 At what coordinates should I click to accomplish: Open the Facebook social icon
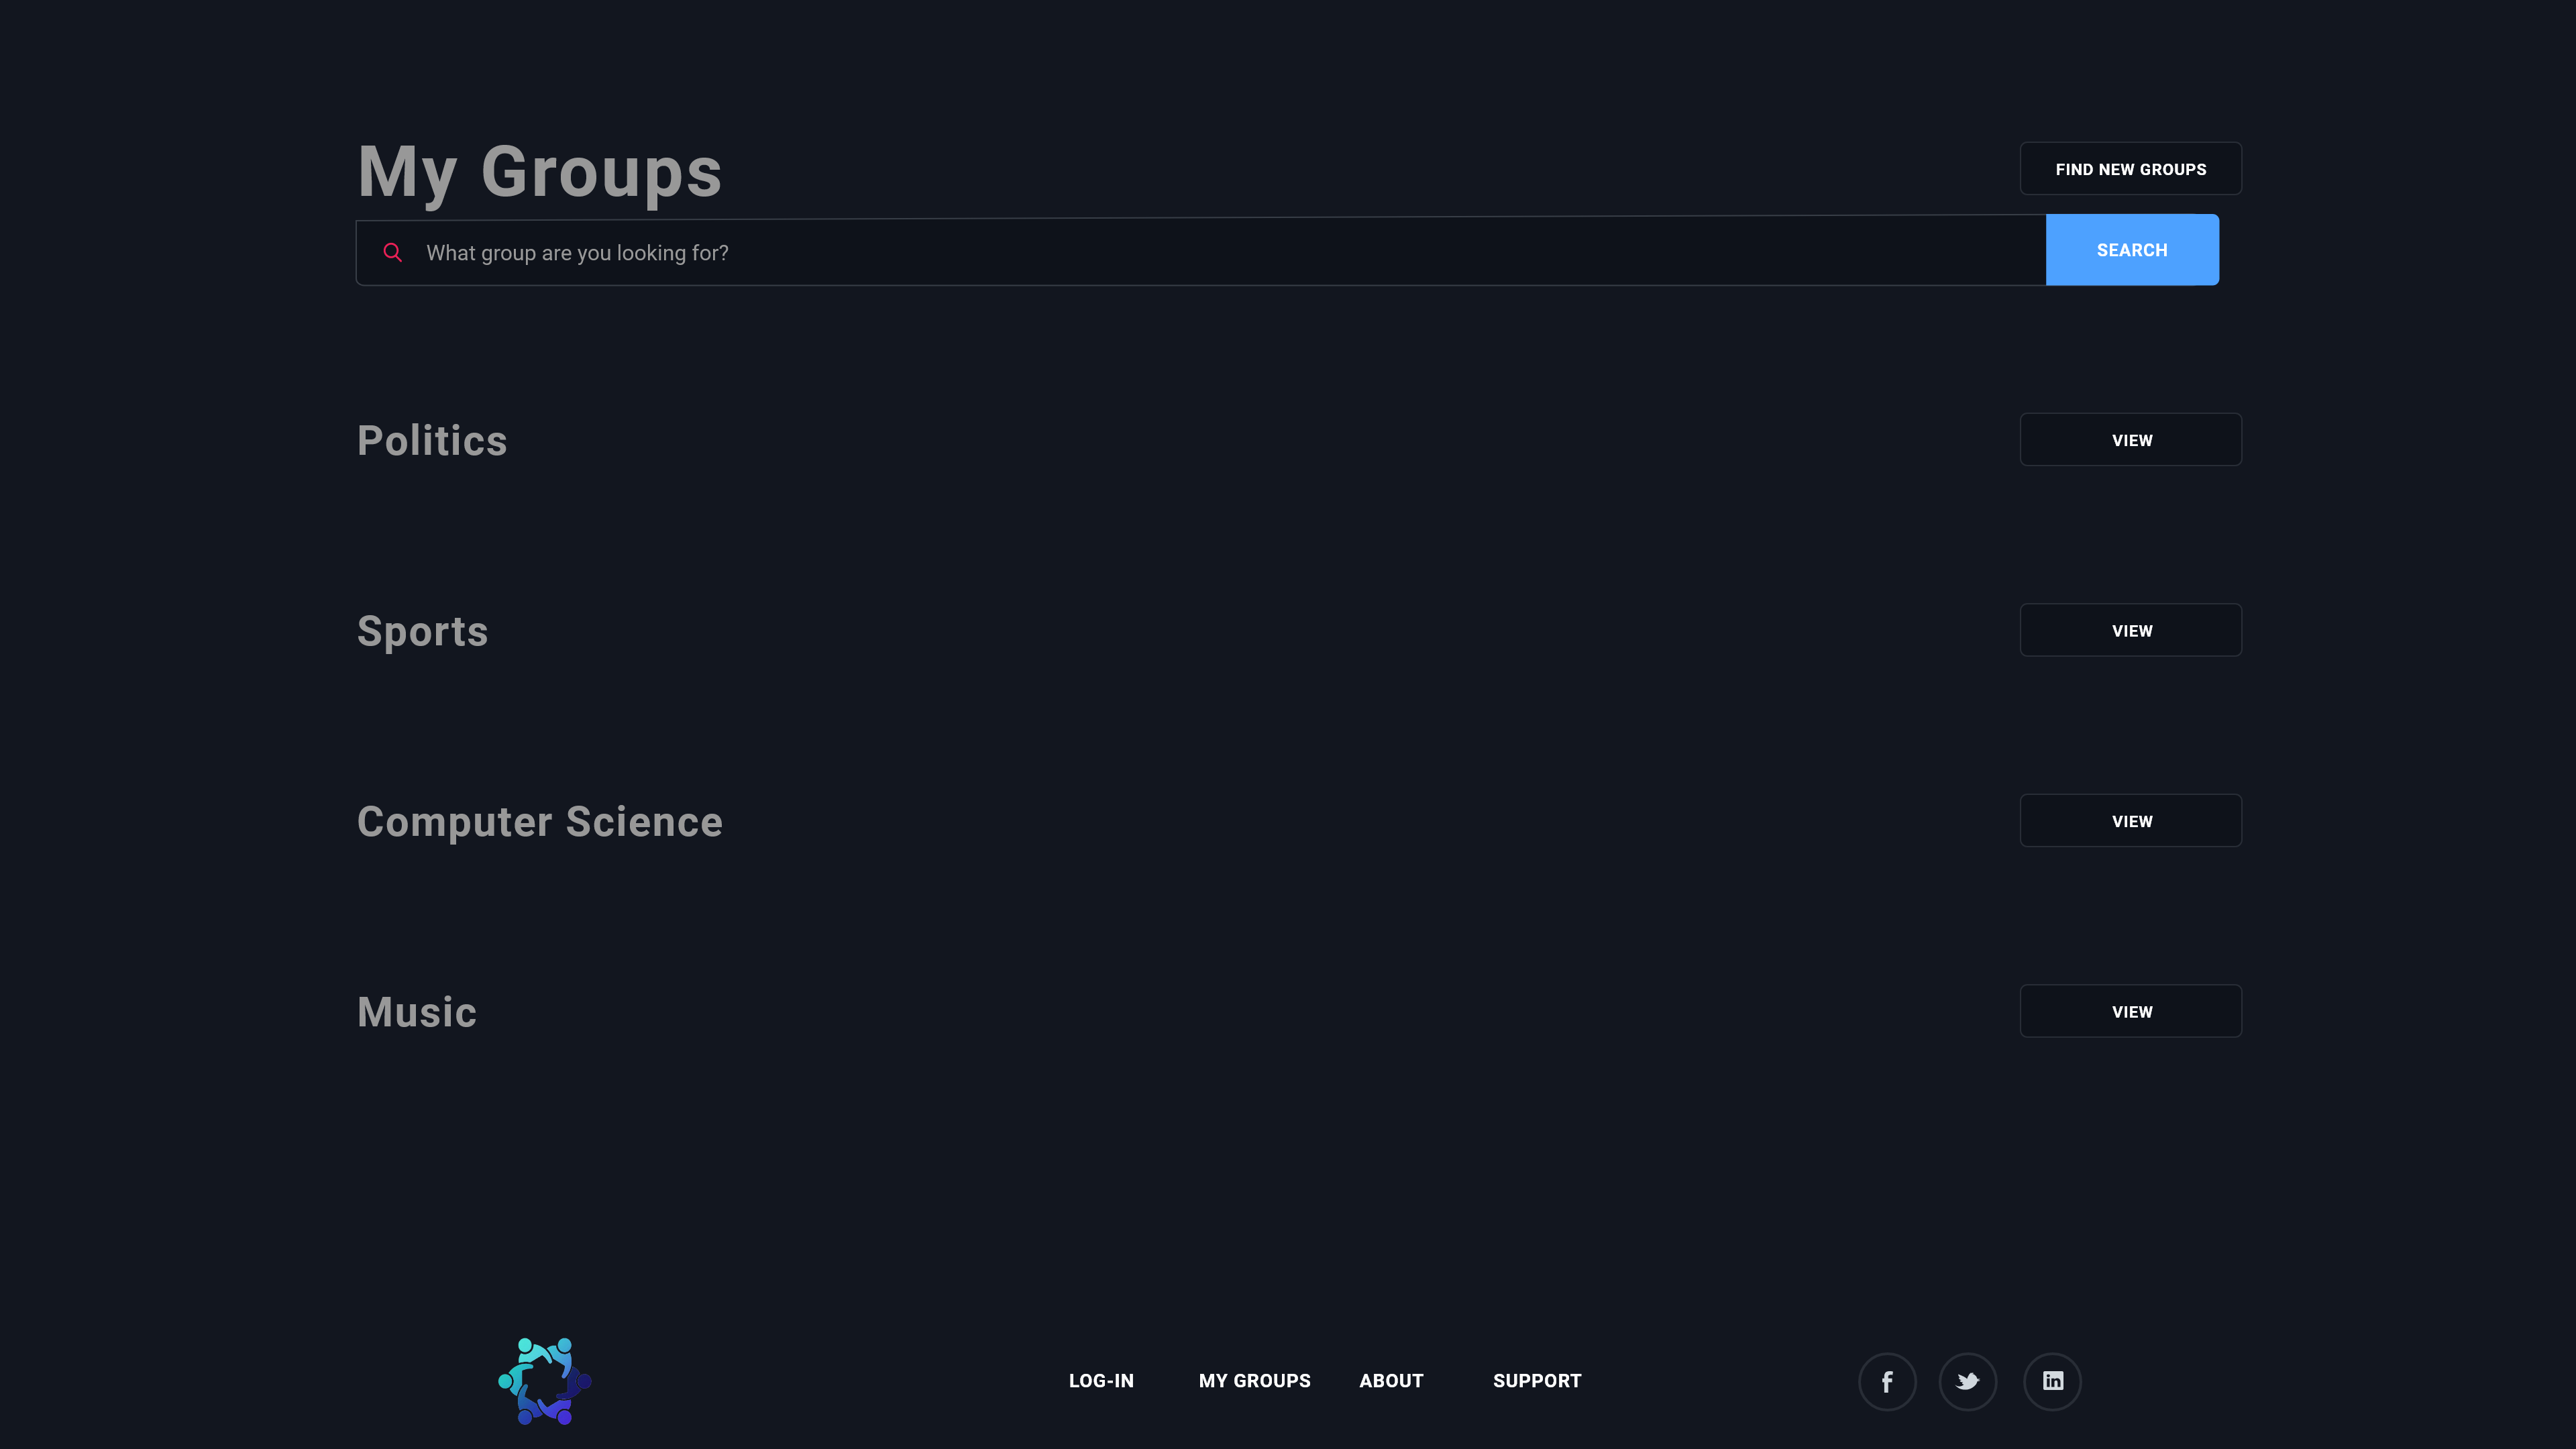pyautogui.click(x=1887, y=1381)
